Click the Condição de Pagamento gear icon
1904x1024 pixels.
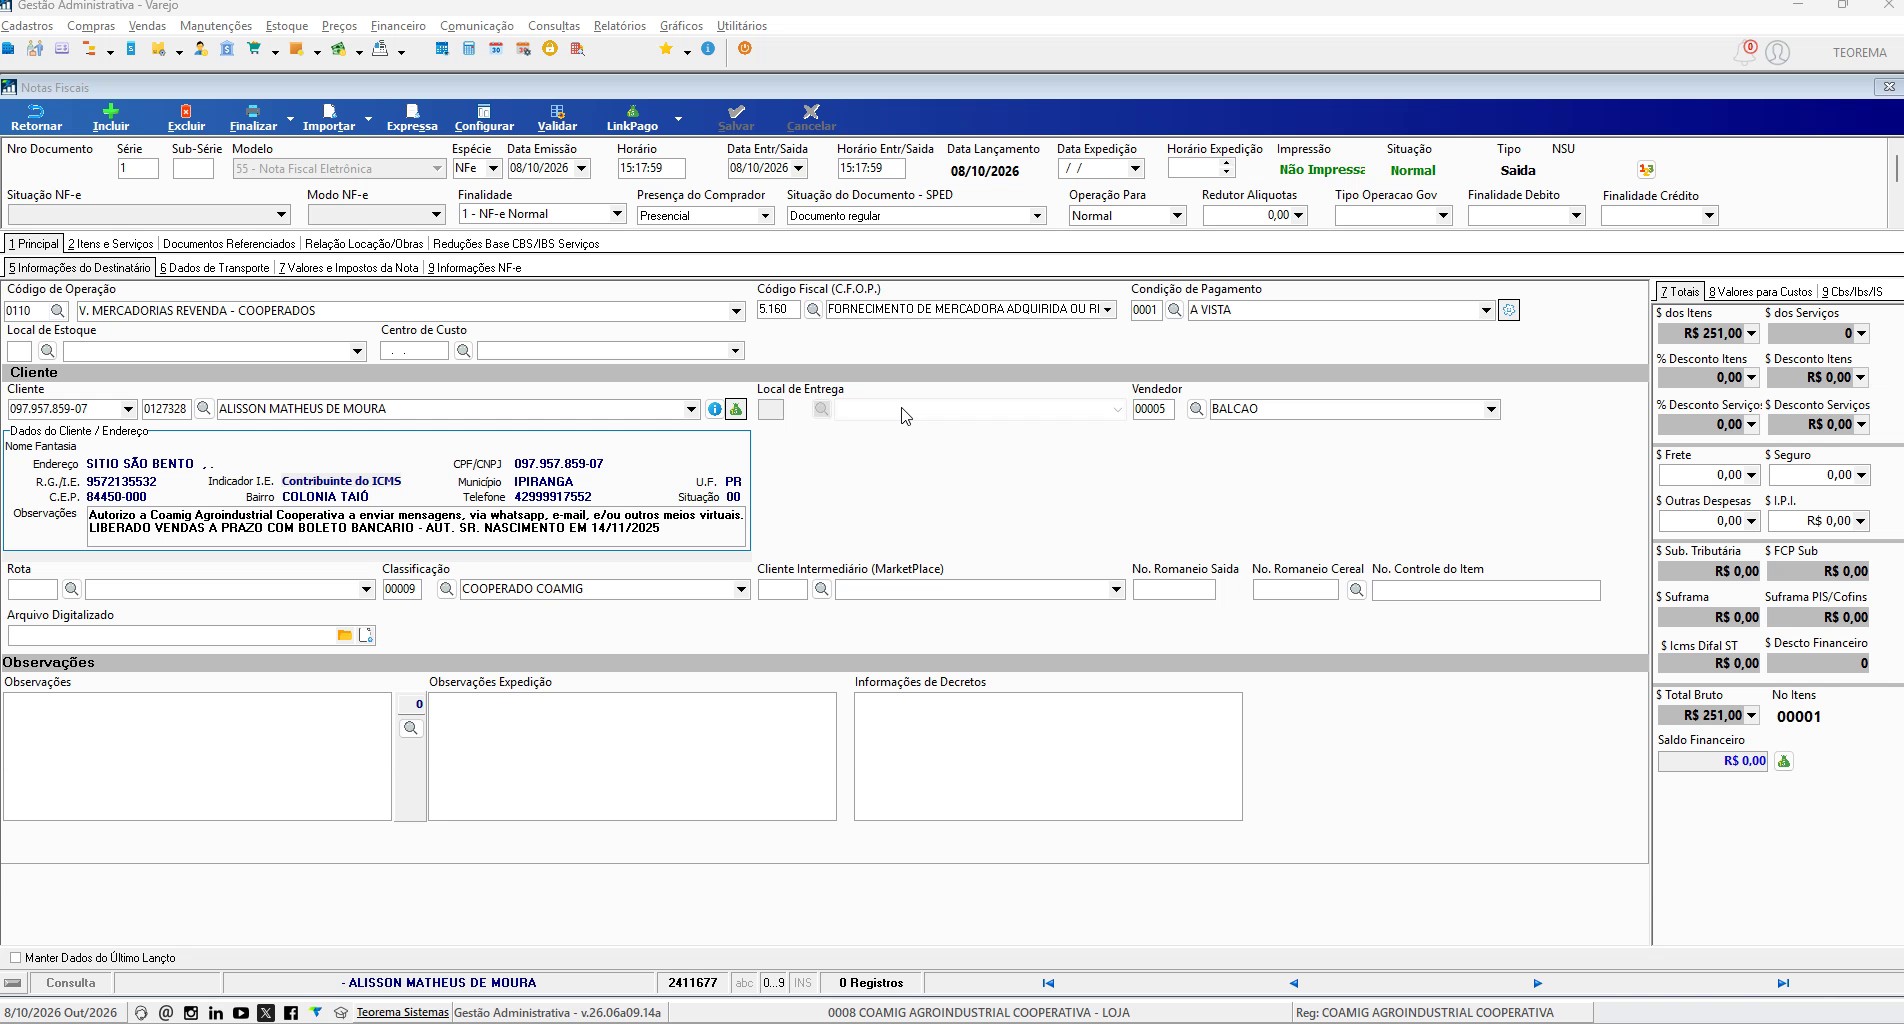pos(1509,310)
